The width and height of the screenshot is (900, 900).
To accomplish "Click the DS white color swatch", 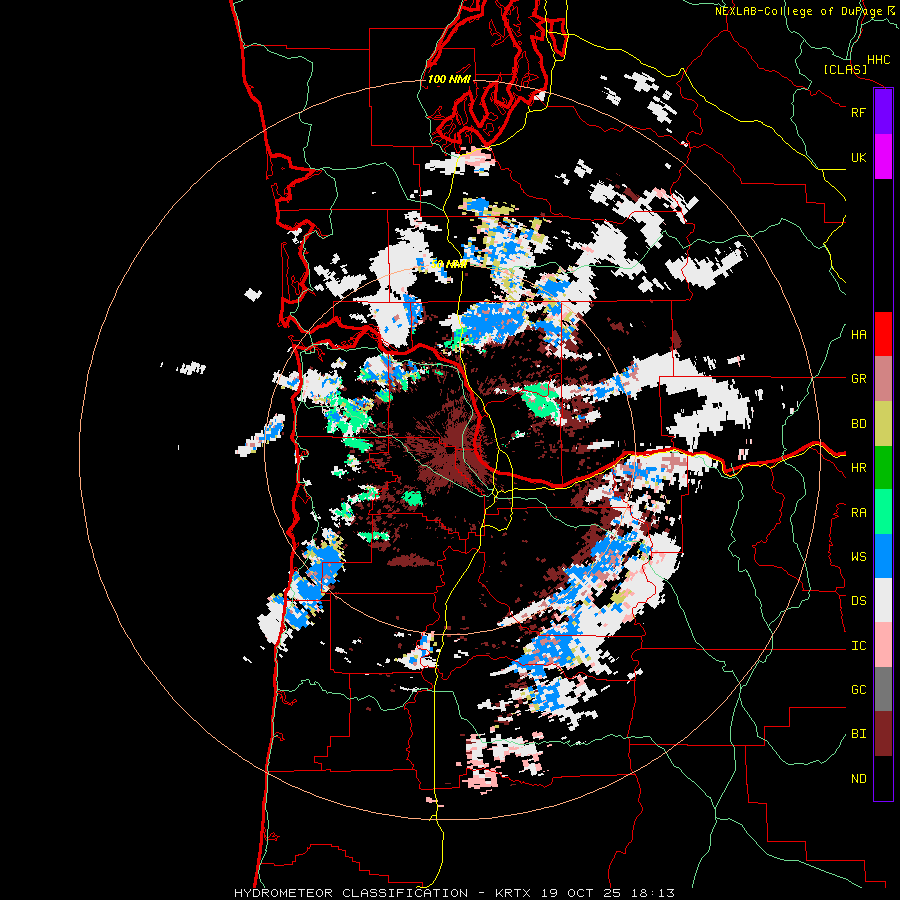I will click(883, 600).
